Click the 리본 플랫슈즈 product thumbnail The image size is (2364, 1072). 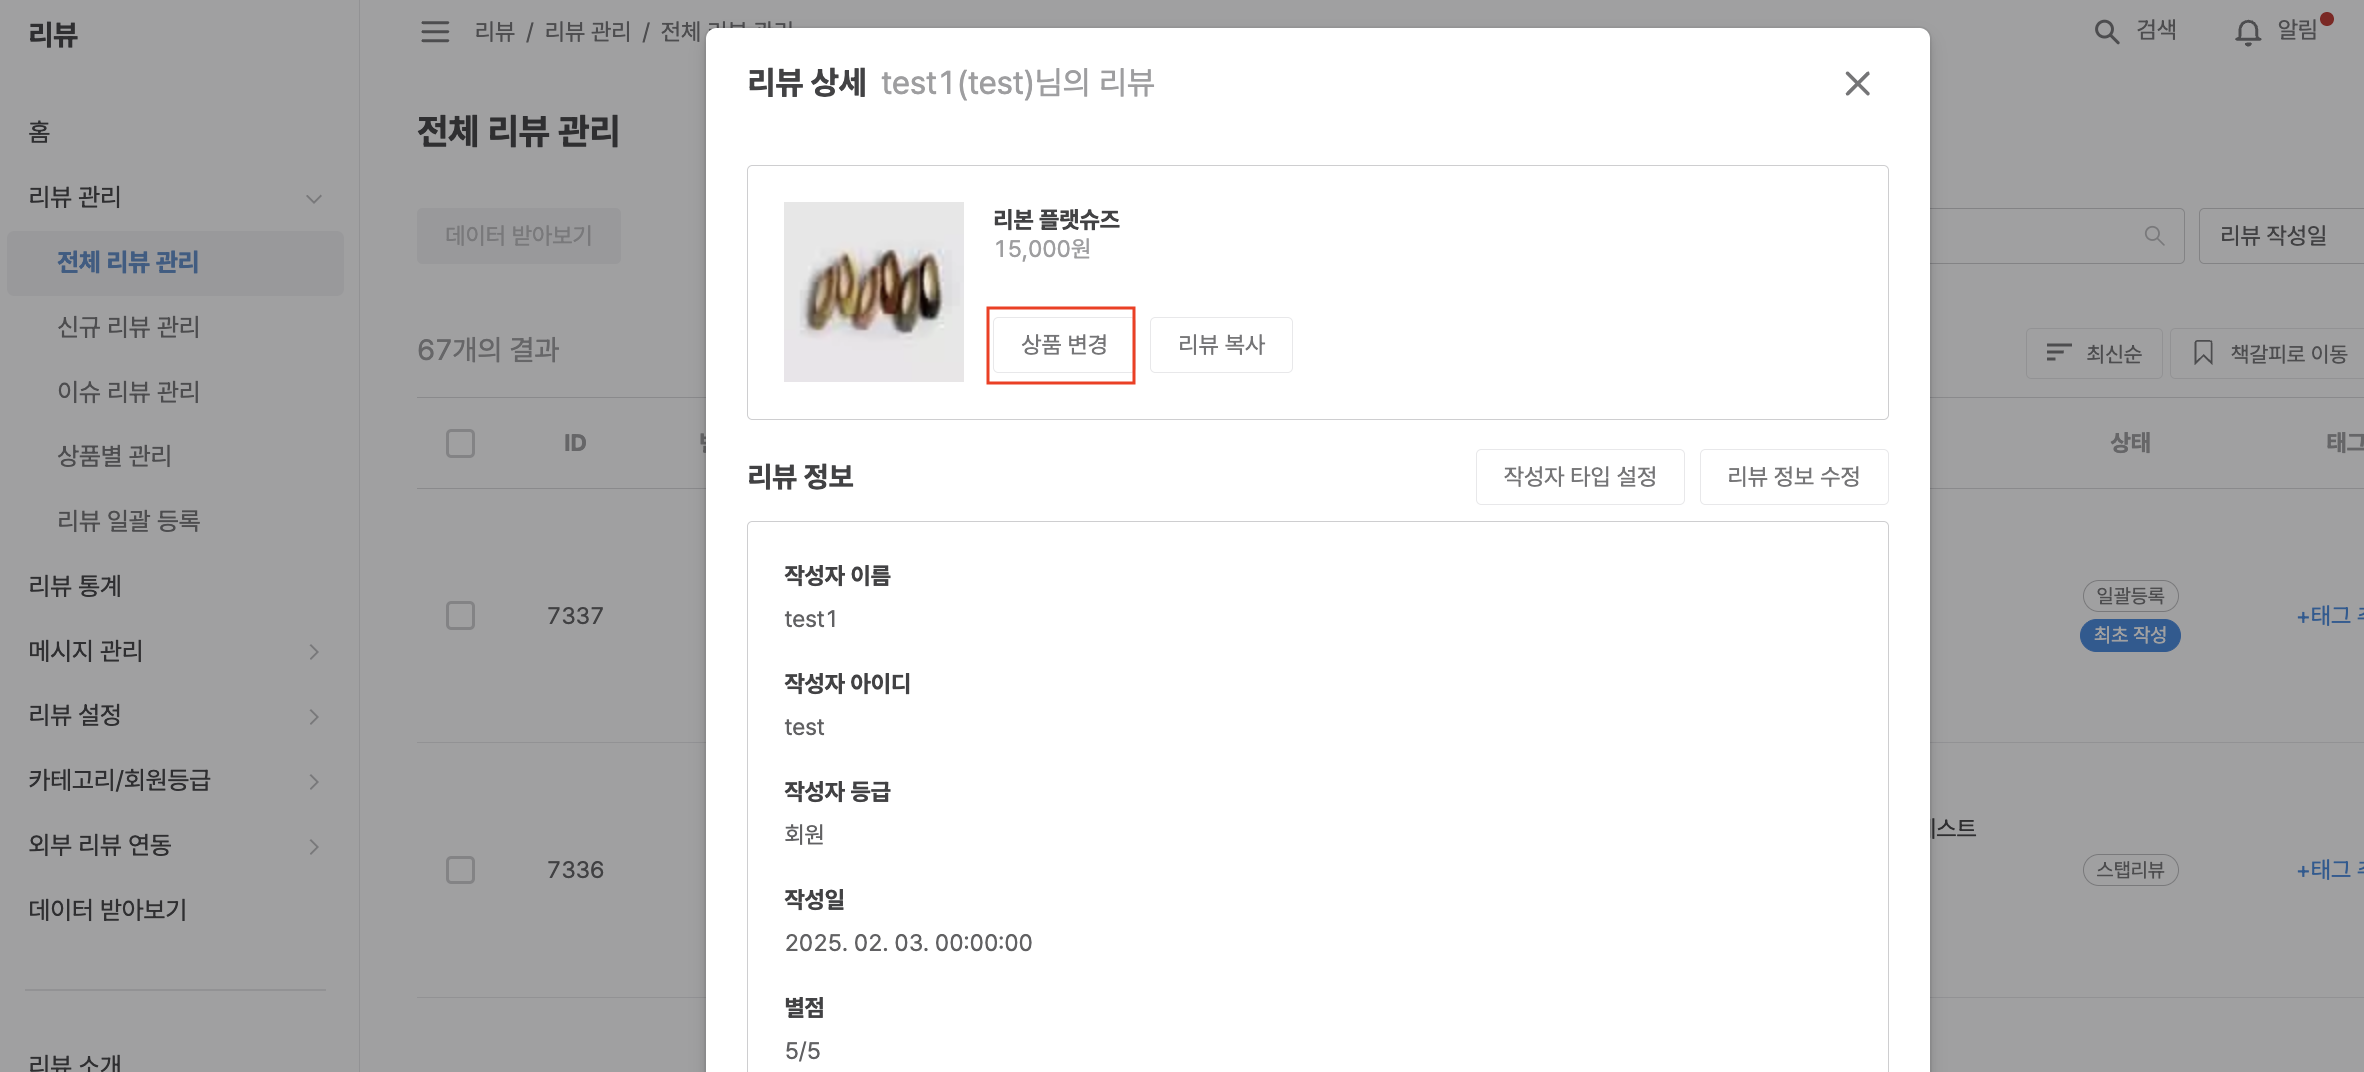tap(873, 292)
